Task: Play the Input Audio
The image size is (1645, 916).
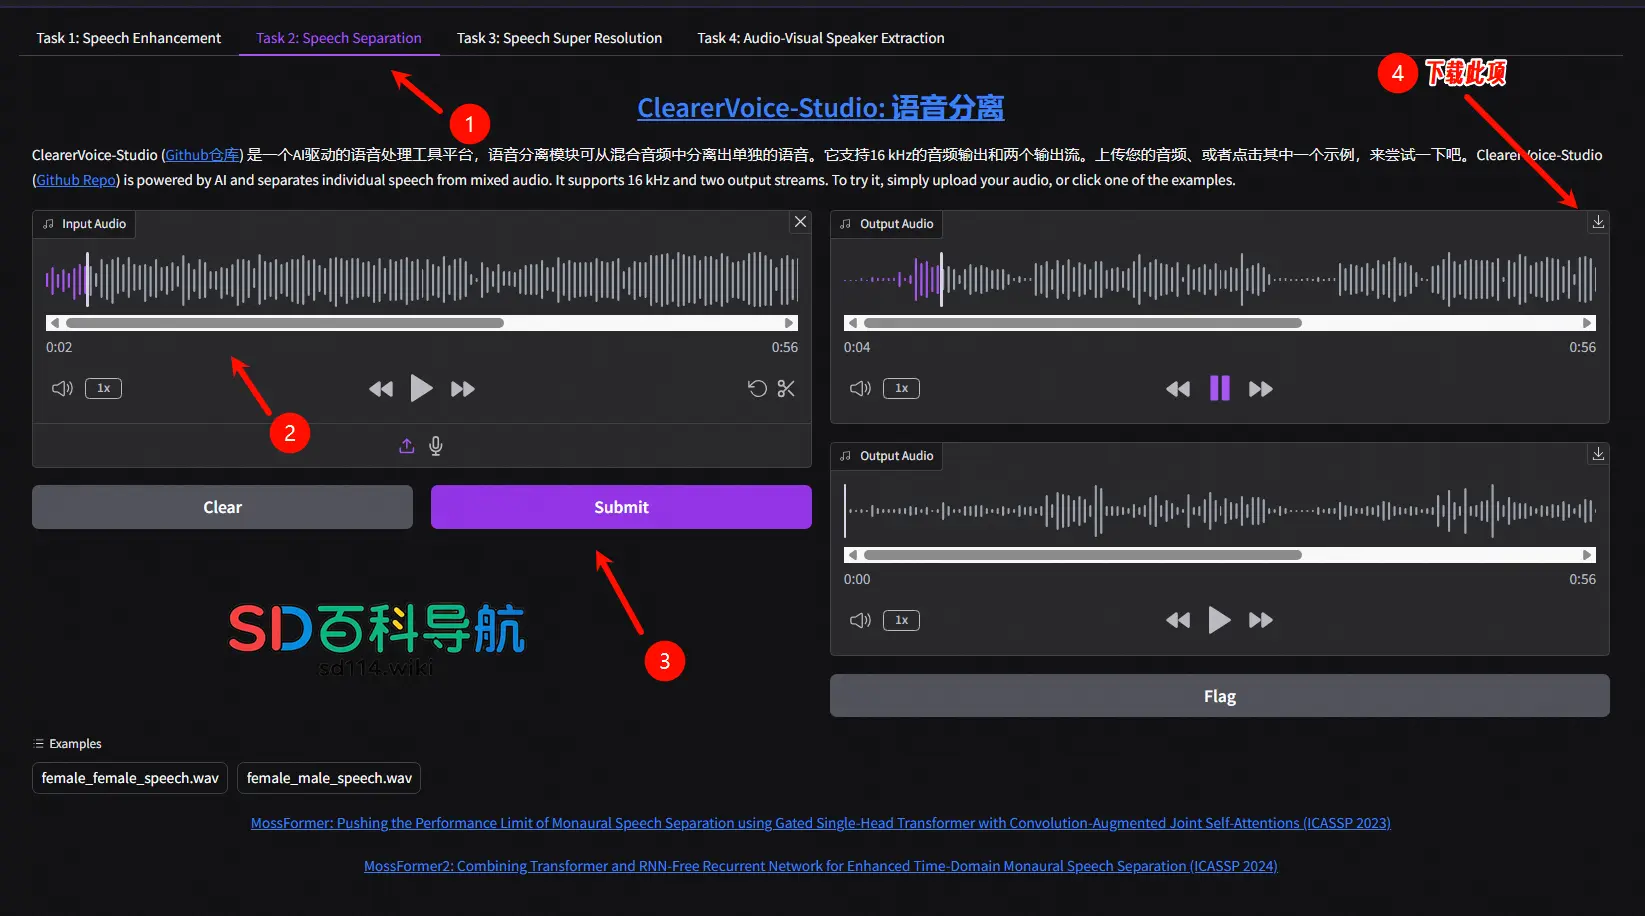Action: [421, 388]
